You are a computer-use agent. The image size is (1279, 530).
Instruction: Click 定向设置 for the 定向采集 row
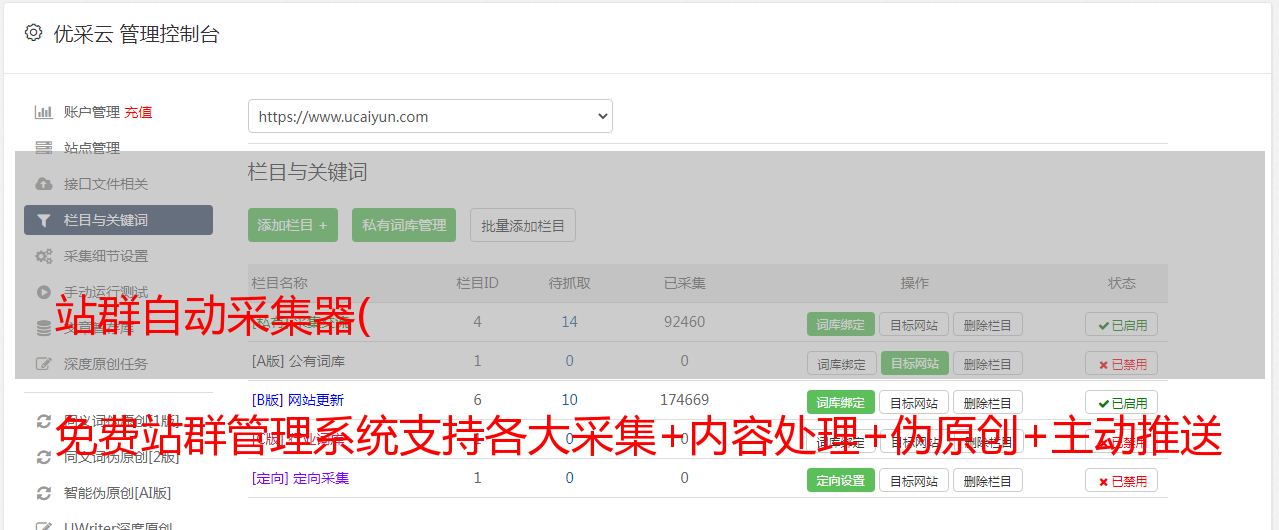coord(841,480)
